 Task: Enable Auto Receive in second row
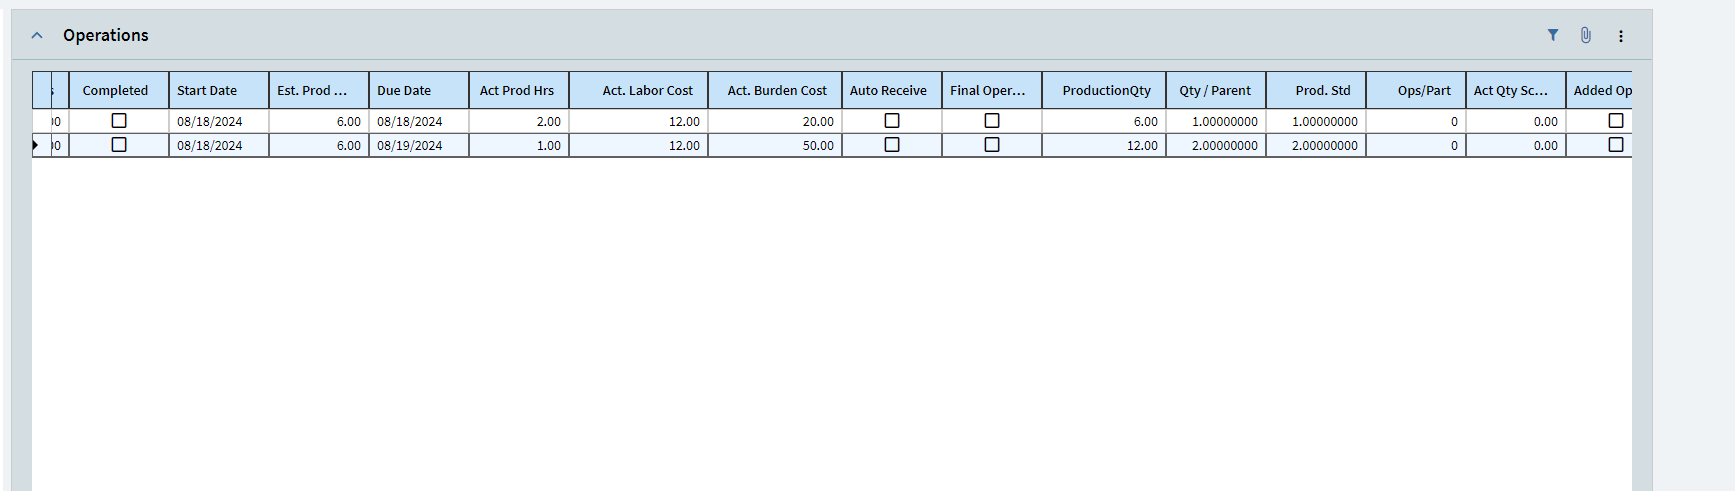tap(892, 145)
